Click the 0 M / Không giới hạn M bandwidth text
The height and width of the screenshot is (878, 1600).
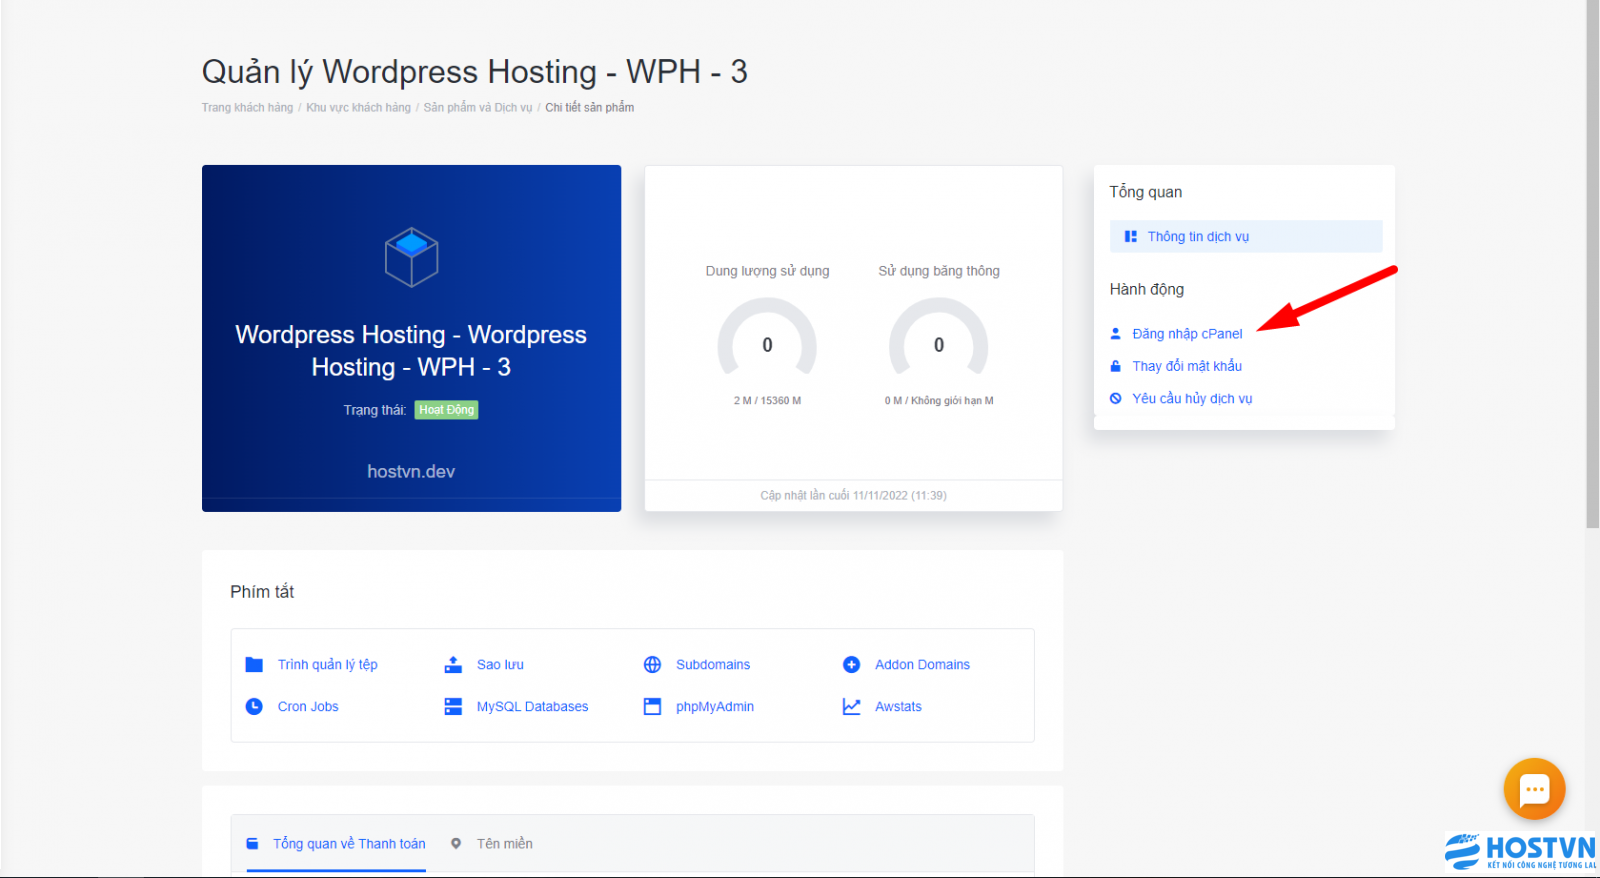click(939, 401)
